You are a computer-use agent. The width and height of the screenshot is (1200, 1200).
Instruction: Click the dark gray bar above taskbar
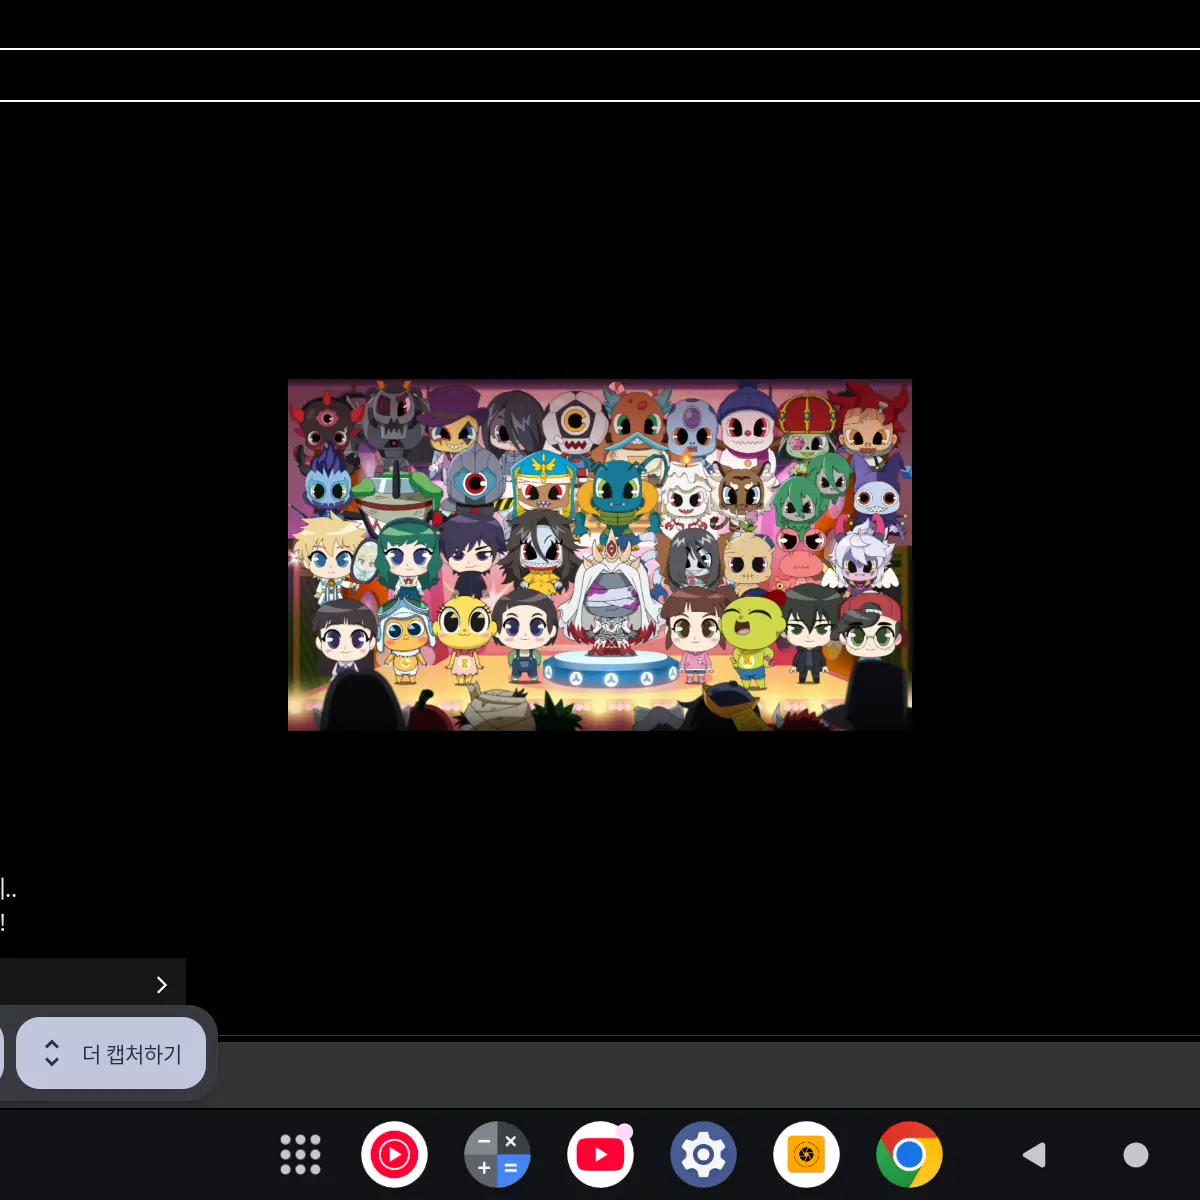coord(700,1074)
